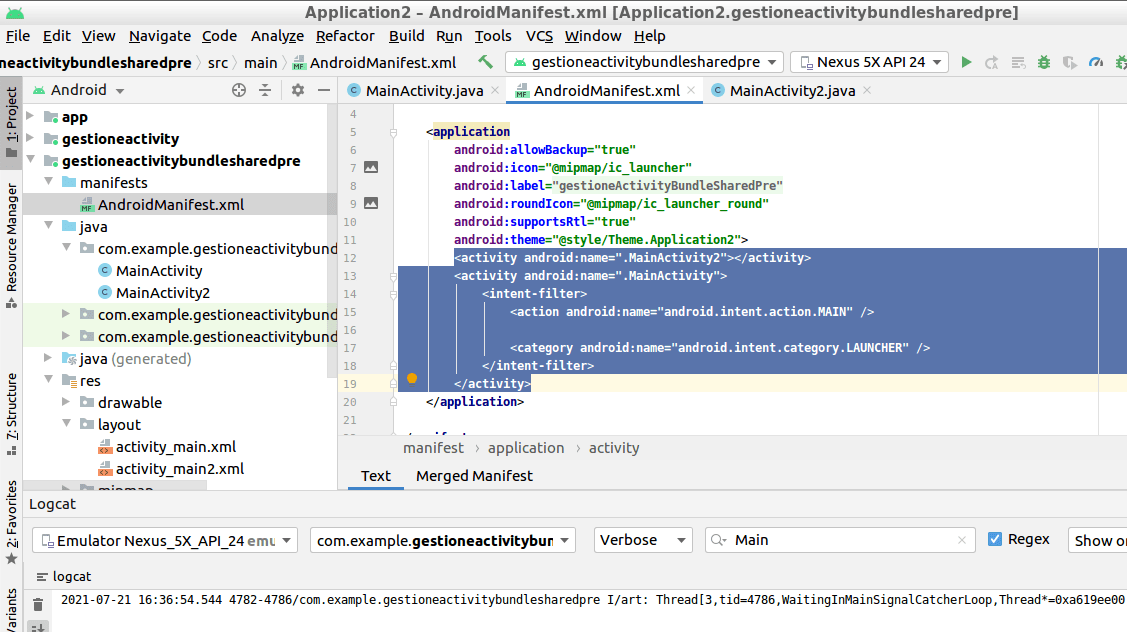Click the src breadcrumb in navigation bar
The height and width of the screenshot is (632, 1127).
pyautogui.click(x=218, y=63)
